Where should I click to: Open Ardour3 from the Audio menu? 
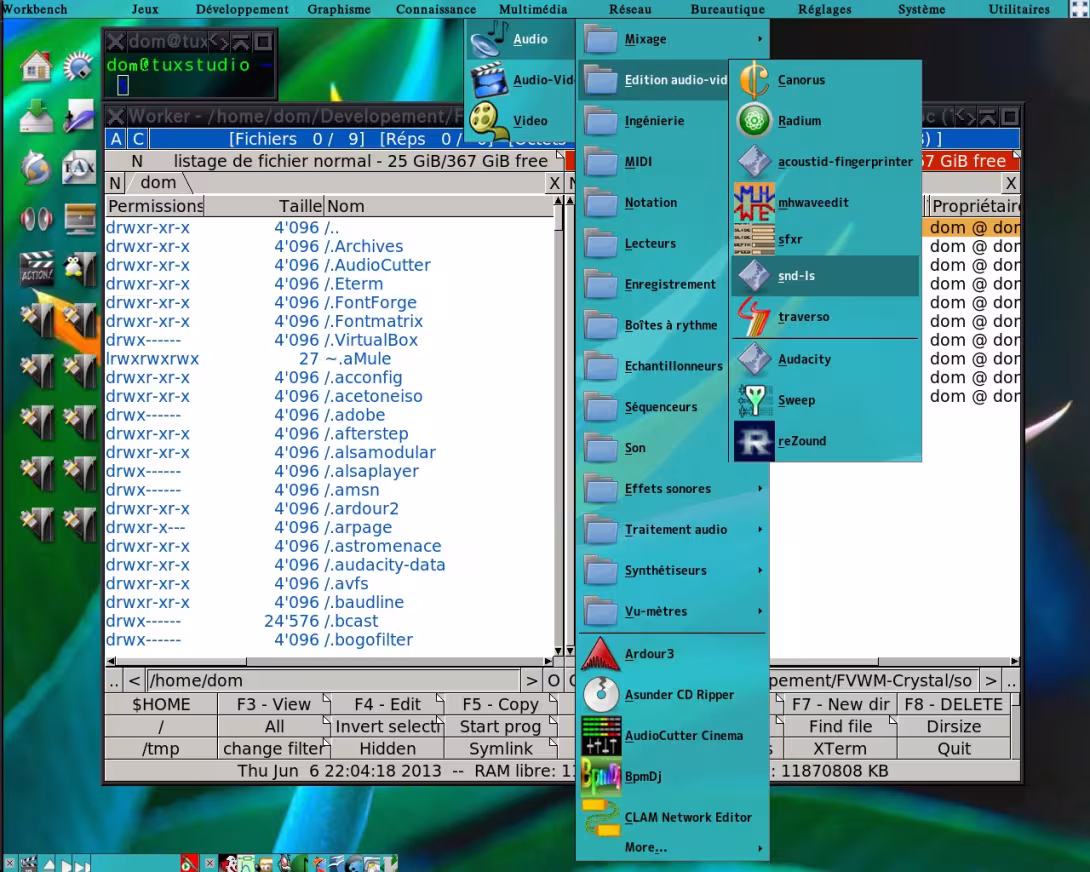[x=673, y=654]
